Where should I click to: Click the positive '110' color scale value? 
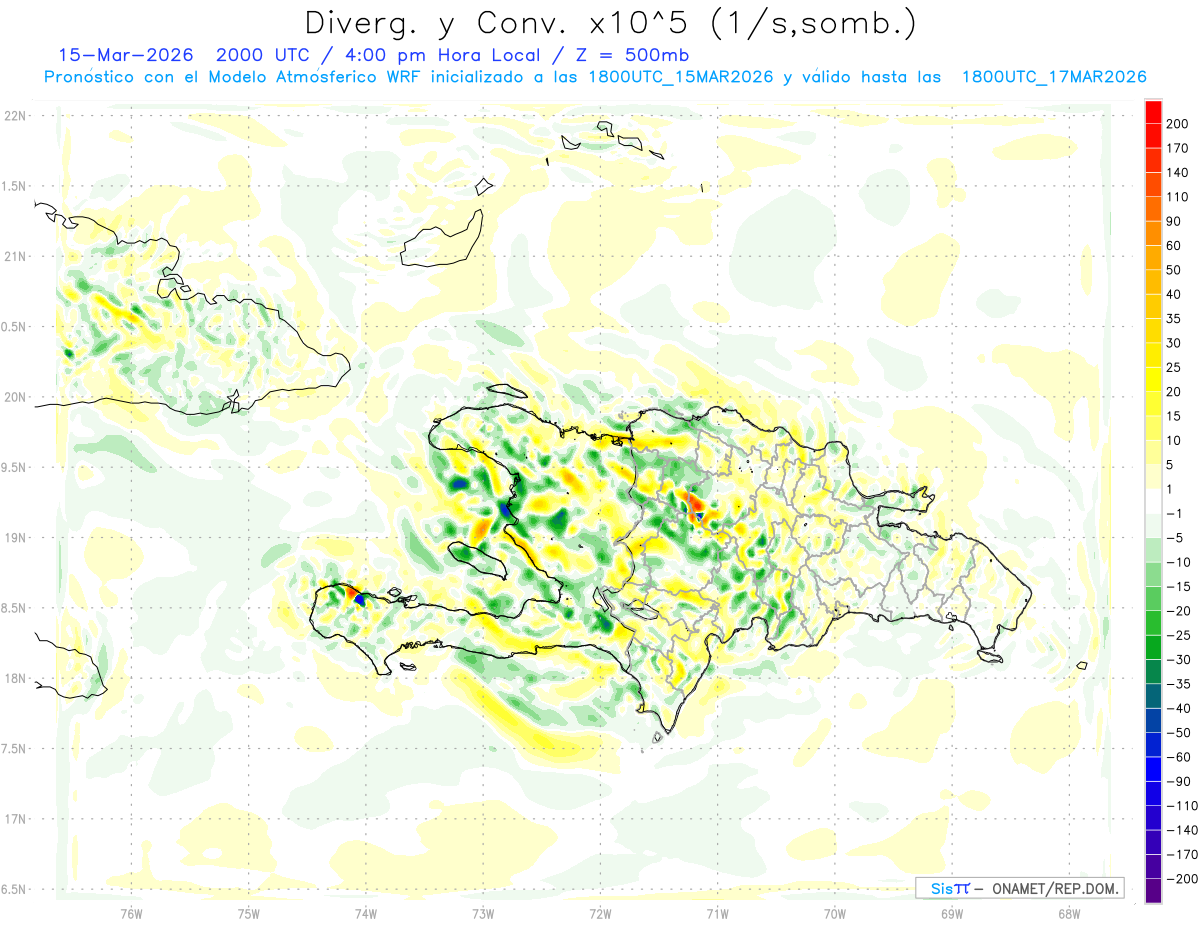tap(1179, 197)
